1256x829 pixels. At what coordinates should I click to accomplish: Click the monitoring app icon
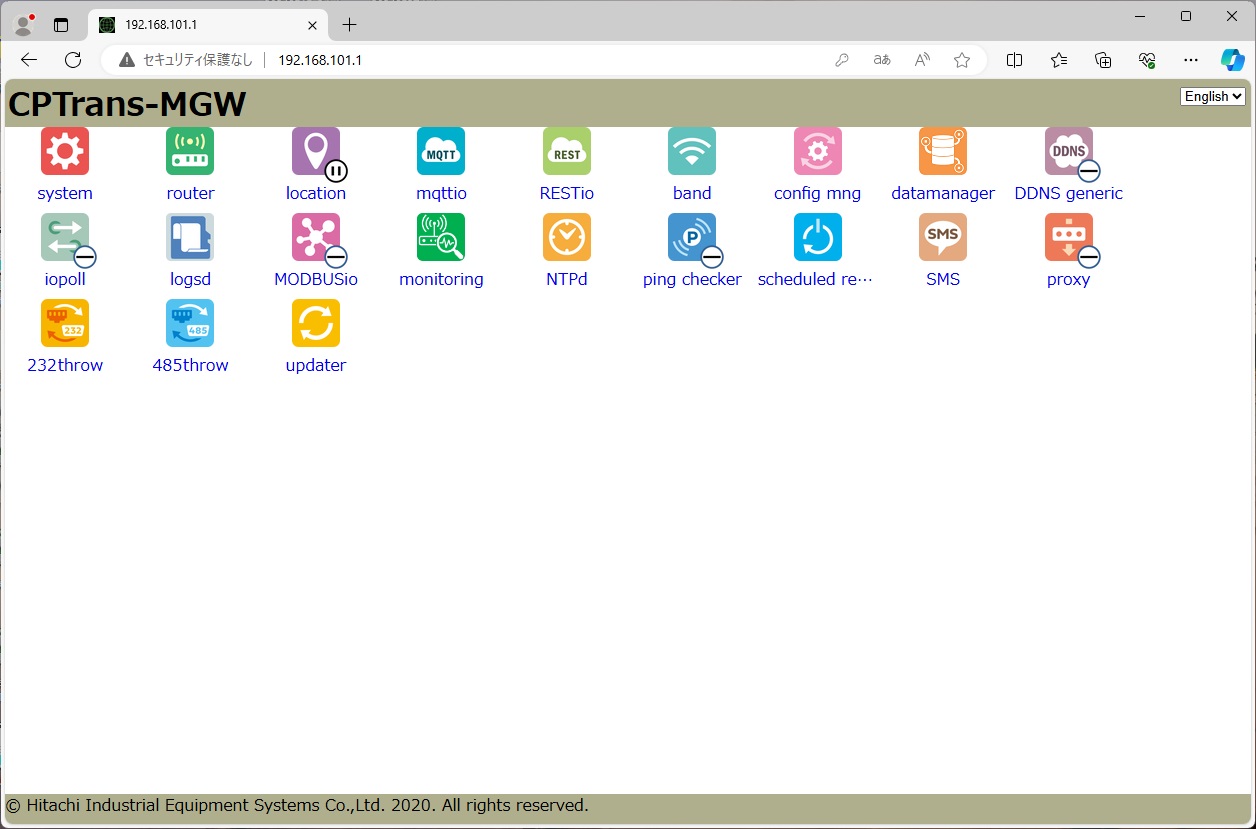coord(441,238)
